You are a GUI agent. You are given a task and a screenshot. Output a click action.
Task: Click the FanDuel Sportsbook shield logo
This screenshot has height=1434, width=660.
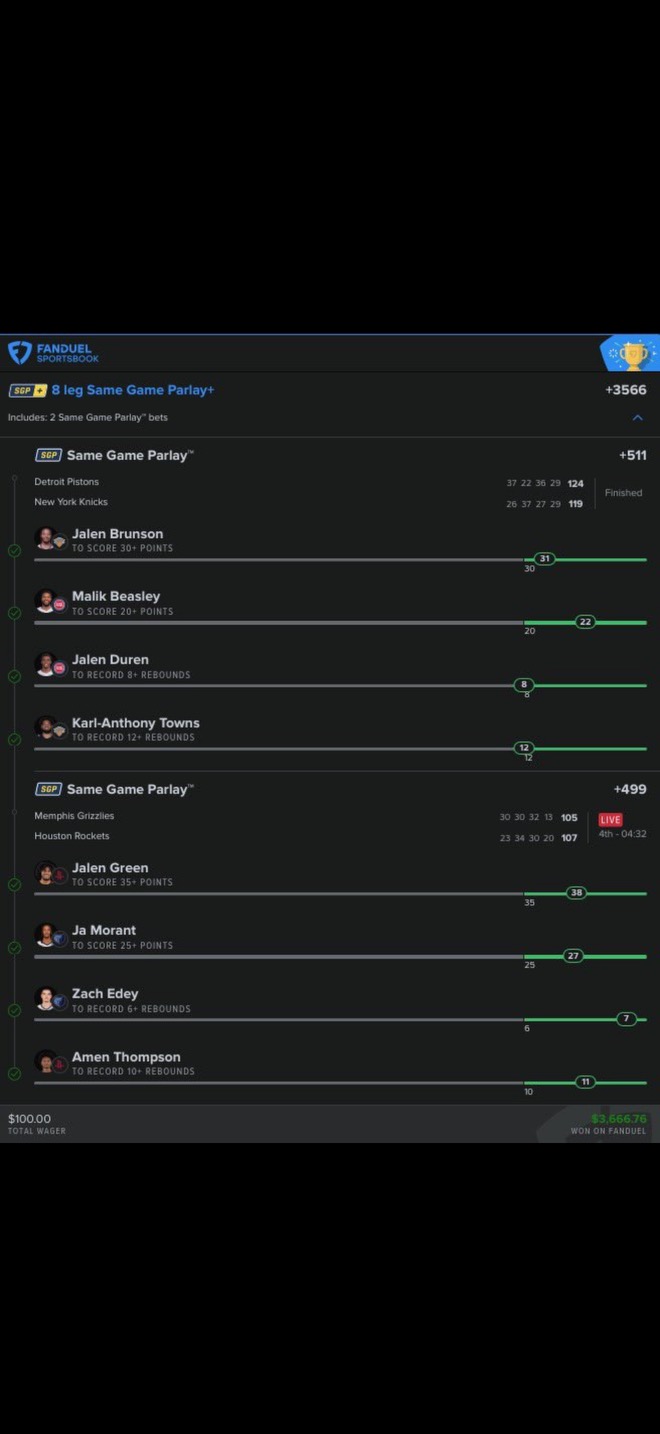point(19,353)
